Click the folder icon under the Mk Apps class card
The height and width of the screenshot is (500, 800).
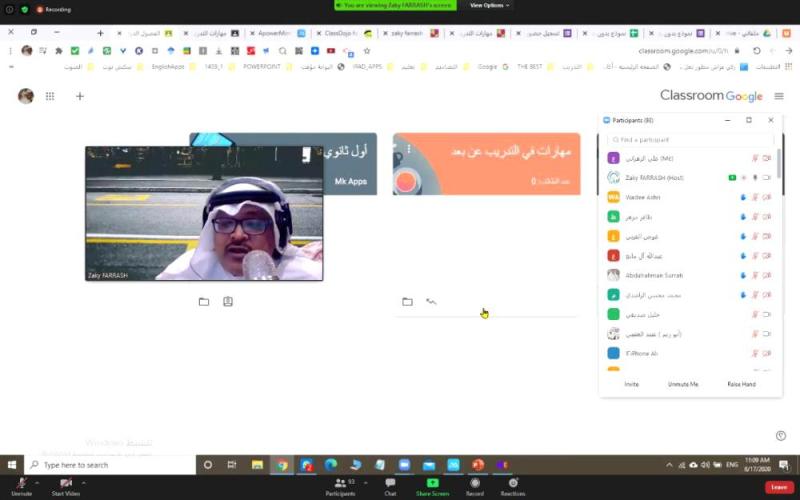(204, 302)
